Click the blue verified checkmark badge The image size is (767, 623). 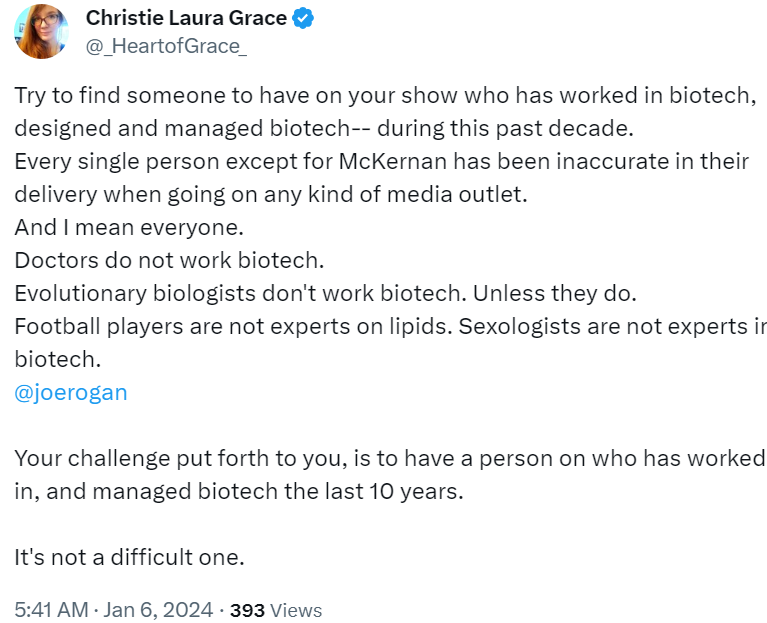point(302,19)
